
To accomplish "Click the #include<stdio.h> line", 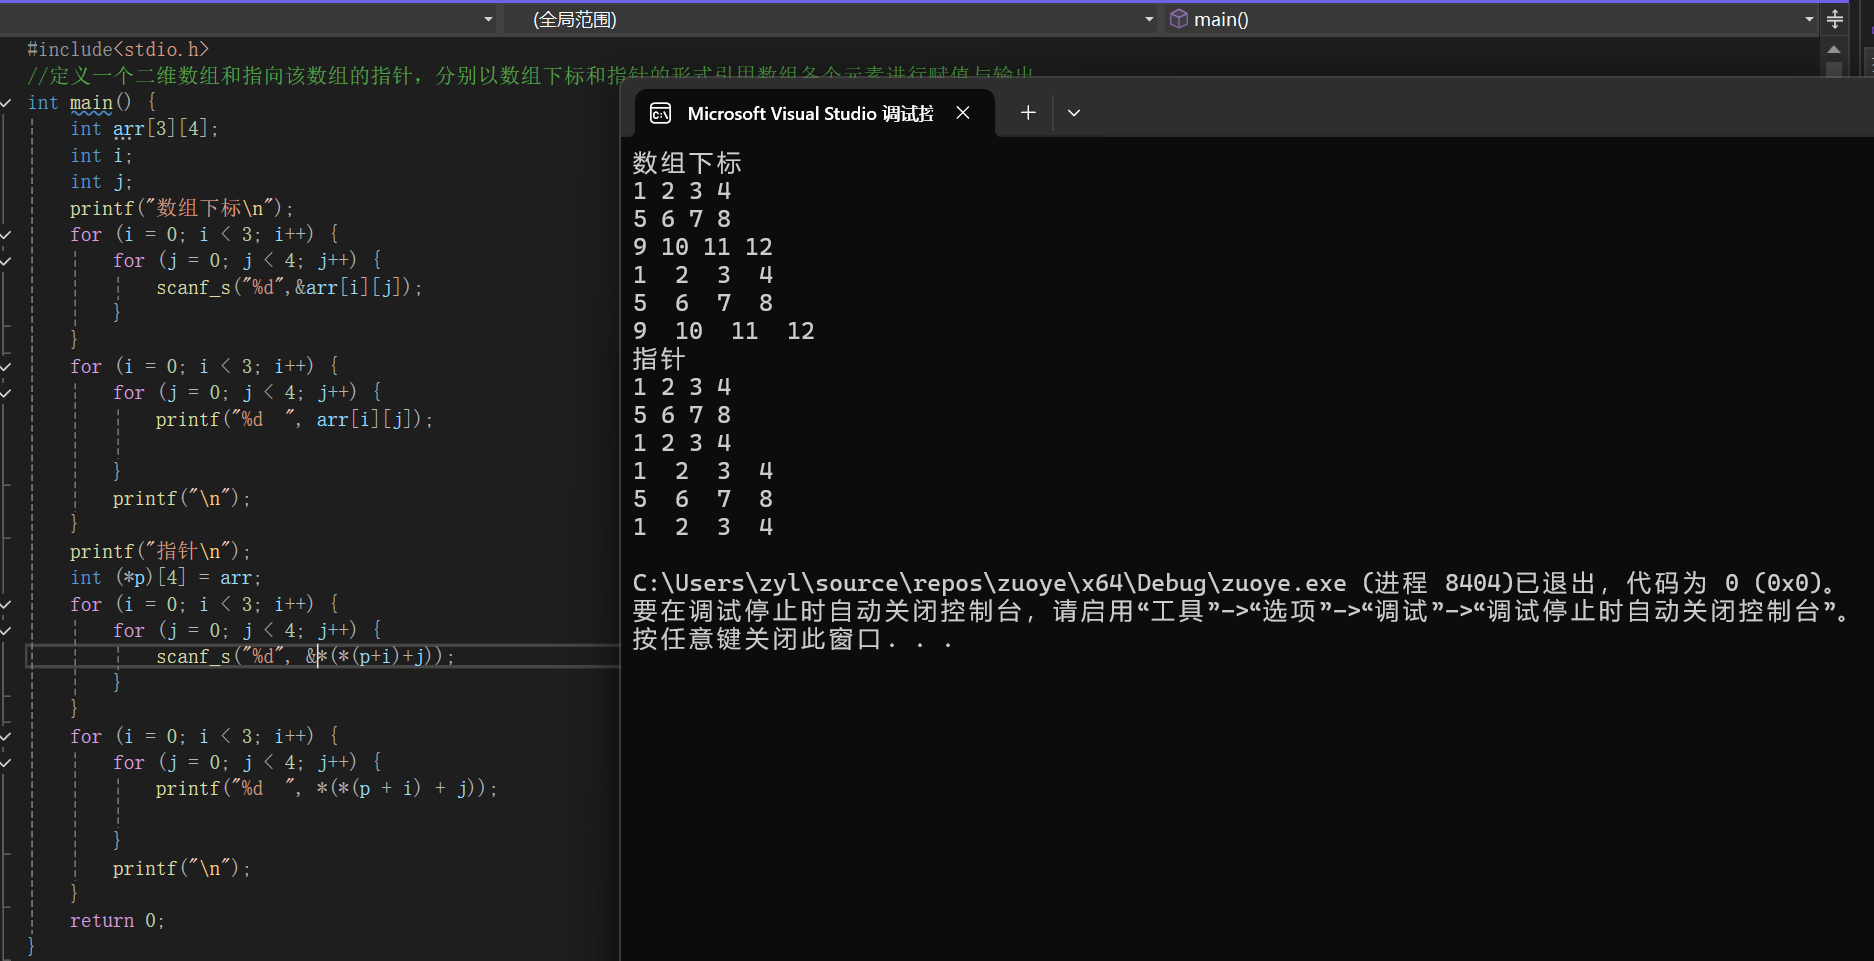I will [x=118, y=49].
